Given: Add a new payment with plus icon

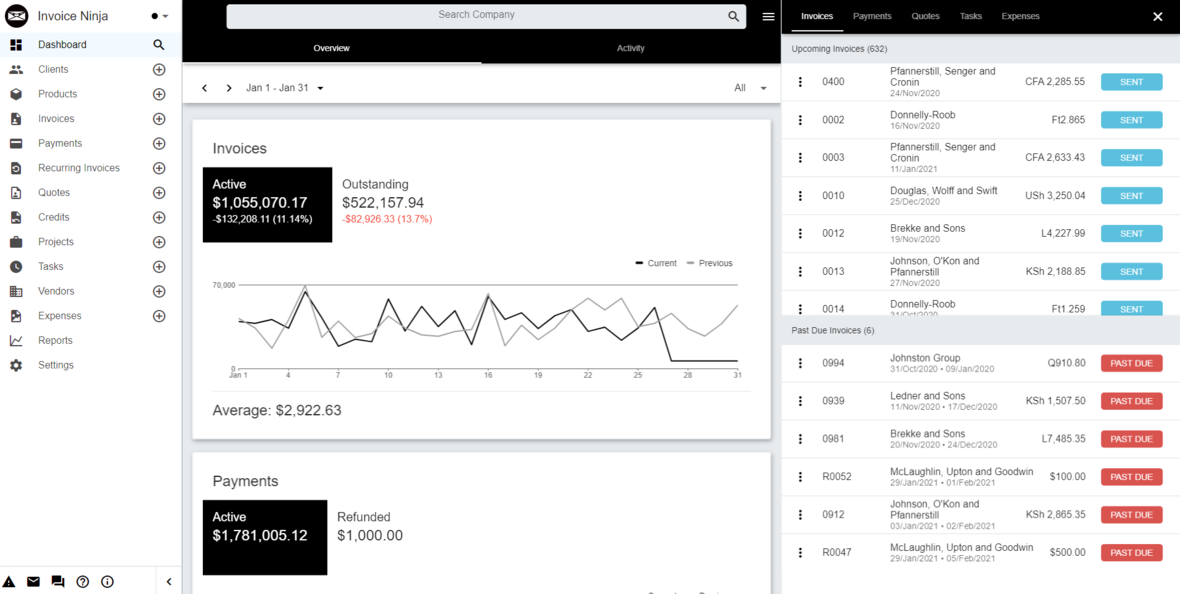Looking at the screenshot, I should pyautogui.click(x=159, y=143).
